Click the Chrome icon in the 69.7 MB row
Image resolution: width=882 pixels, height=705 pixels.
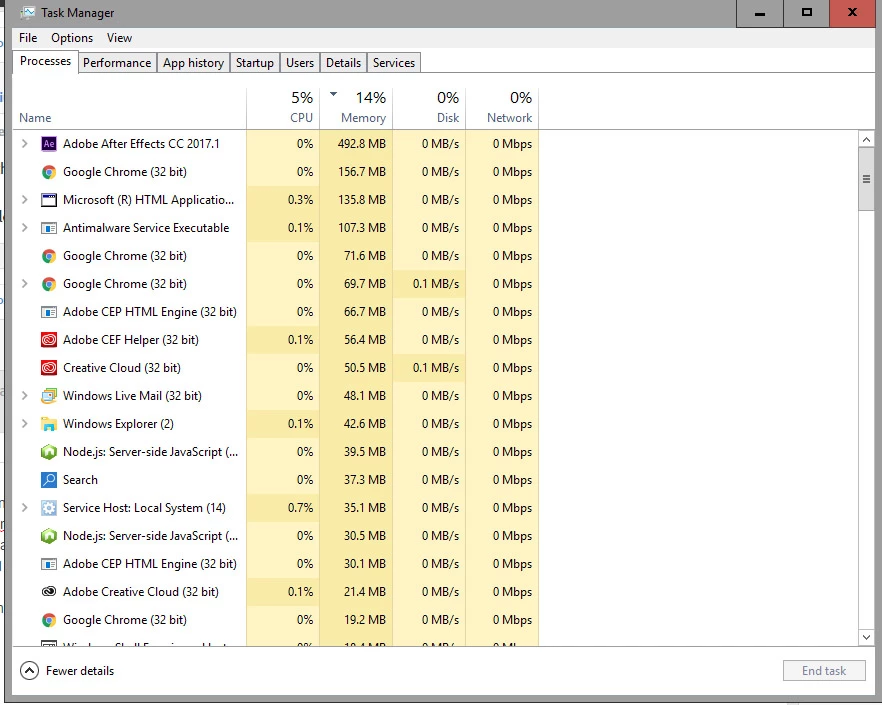[x=49, y=284]
